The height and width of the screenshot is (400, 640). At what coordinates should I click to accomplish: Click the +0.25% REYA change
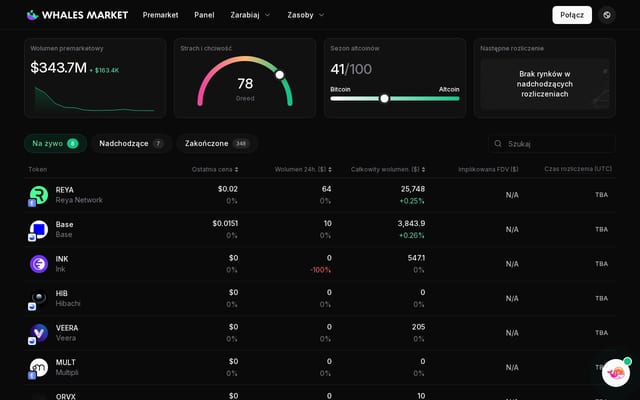412,201
